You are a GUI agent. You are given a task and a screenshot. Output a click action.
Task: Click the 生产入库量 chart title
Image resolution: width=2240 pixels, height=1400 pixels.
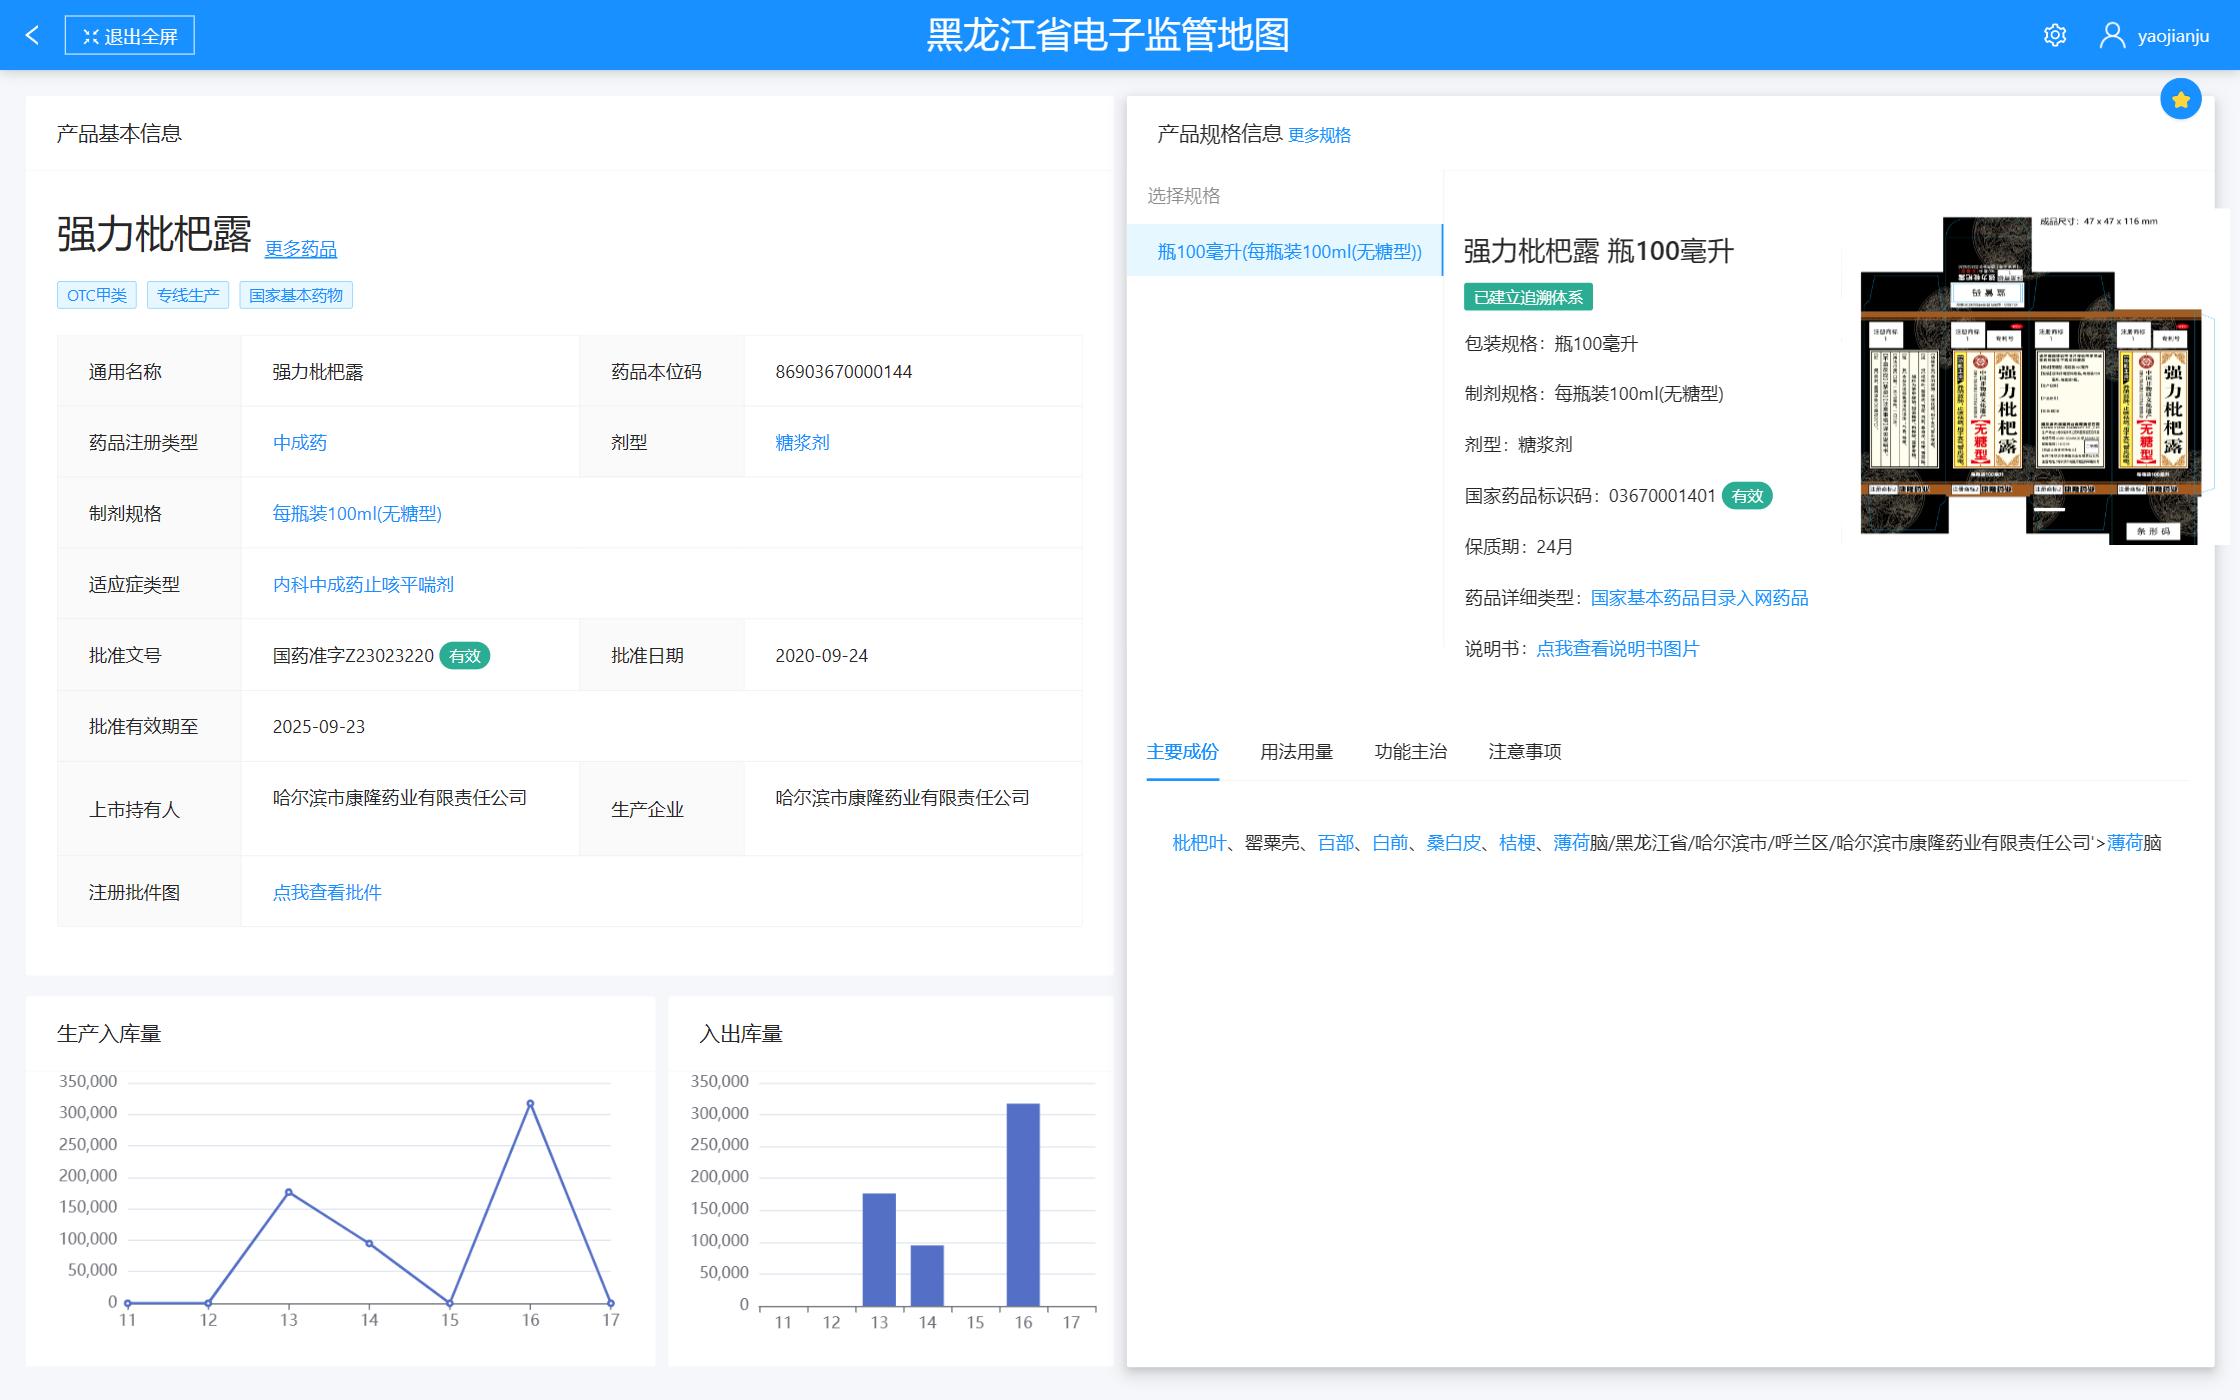109,1034
